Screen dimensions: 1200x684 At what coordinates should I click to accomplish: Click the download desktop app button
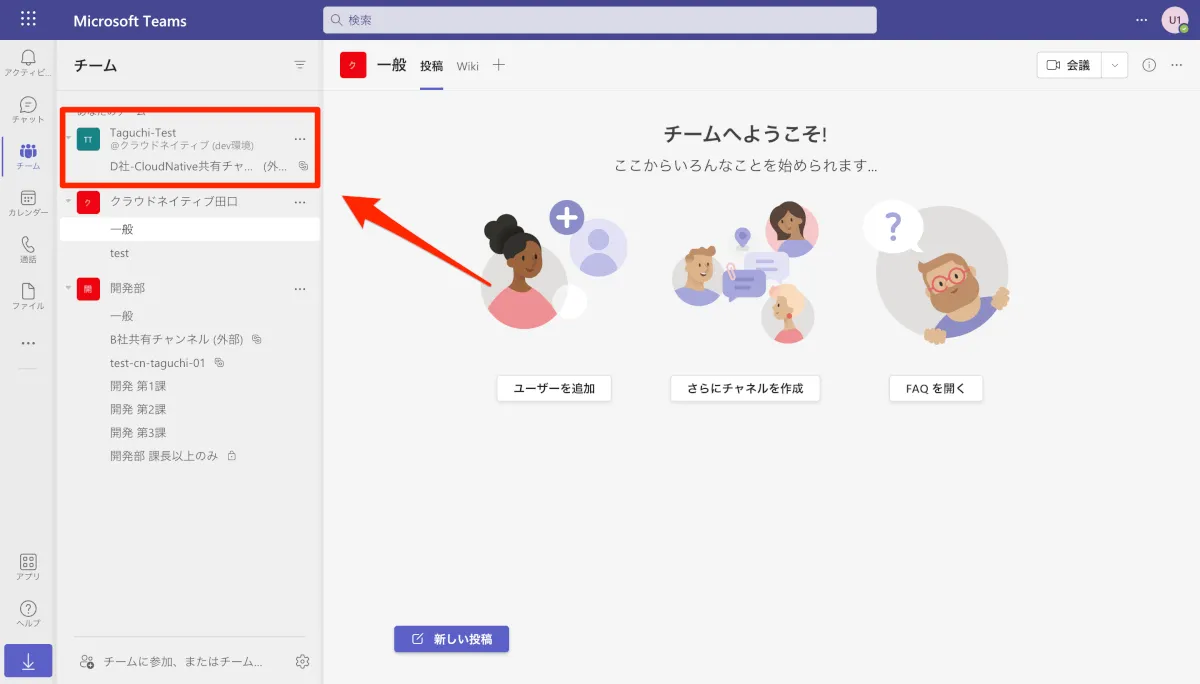28,662
